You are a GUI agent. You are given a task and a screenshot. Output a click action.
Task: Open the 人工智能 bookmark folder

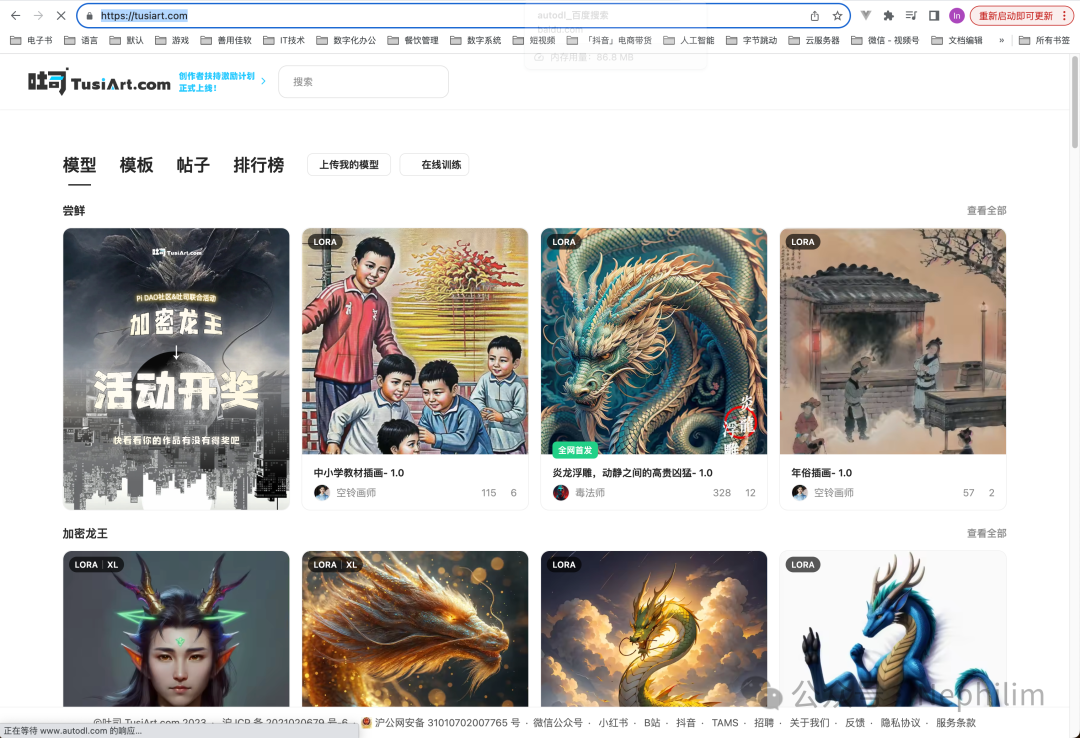pos(689,40)
